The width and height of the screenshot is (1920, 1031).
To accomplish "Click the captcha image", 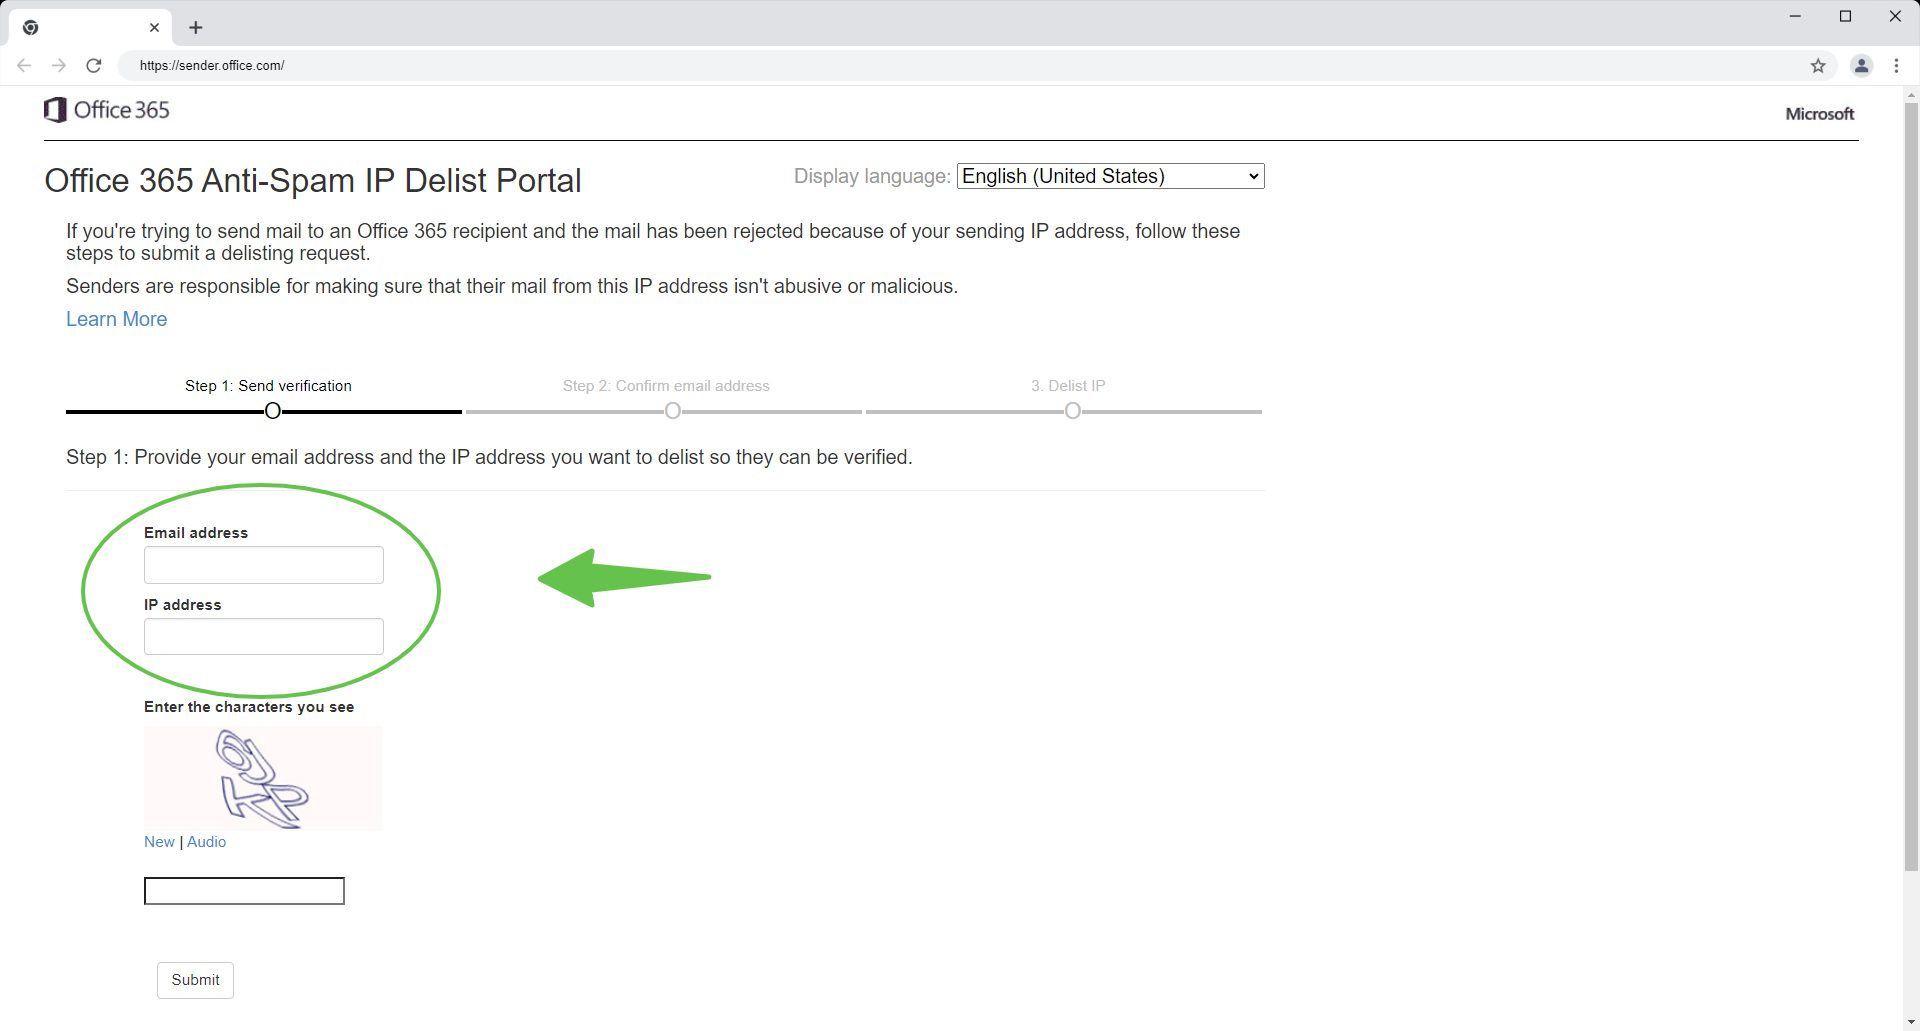I will coord(263,778).
